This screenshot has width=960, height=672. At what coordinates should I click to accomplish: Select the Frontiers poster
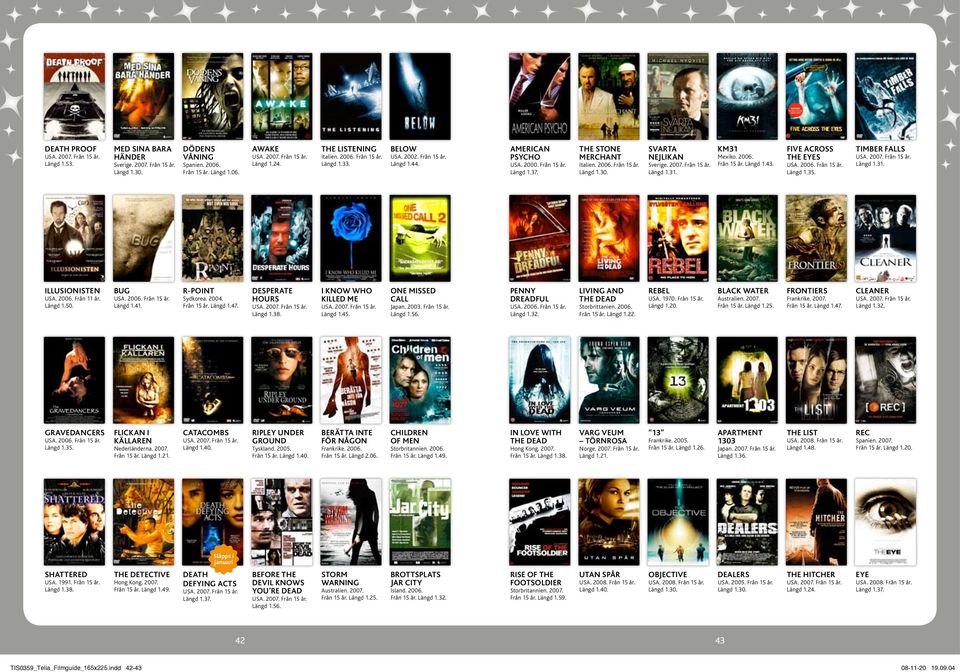tap(816, 238)
